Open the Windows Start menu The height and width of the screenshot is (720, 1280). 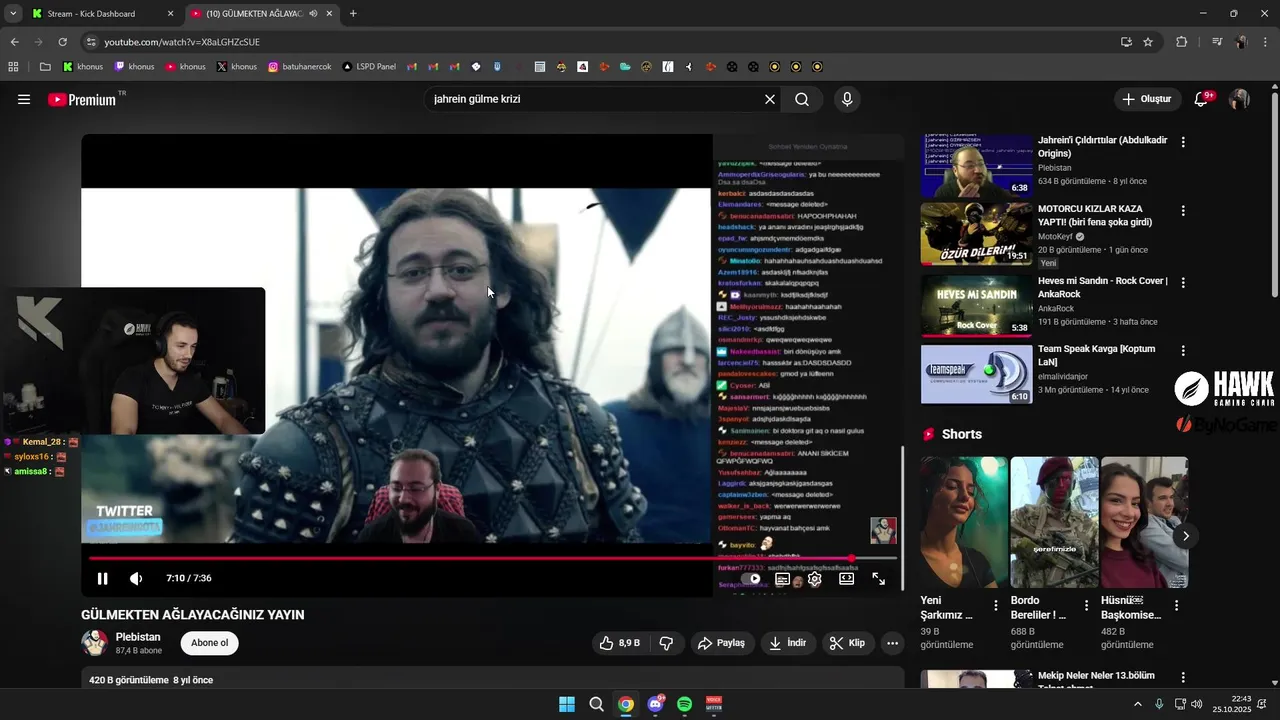tap(567, 704)
